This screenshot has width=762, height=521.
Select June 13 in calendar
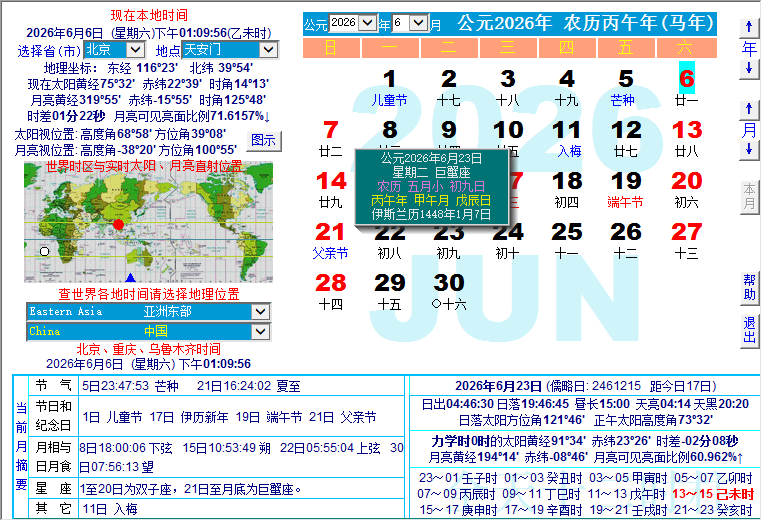[687, 139]
